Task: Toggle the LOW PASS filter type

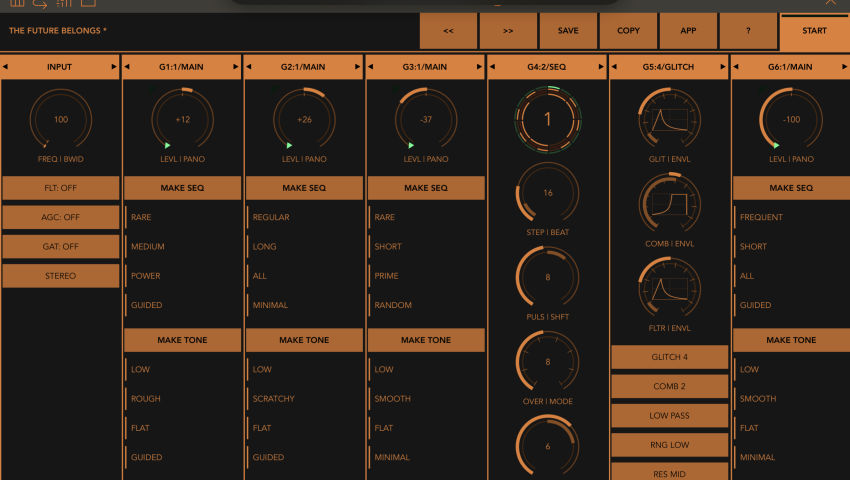Action: 669,415
